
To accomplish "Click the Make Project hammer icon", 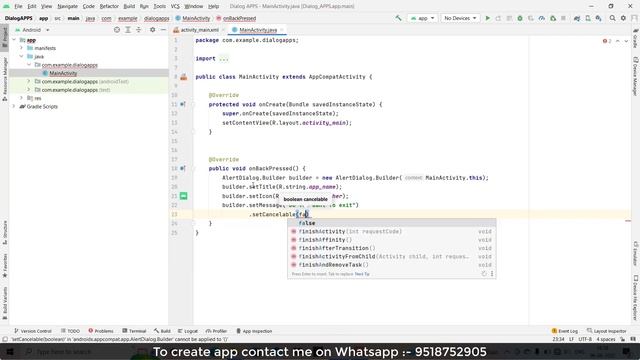I will coord(398,18).
